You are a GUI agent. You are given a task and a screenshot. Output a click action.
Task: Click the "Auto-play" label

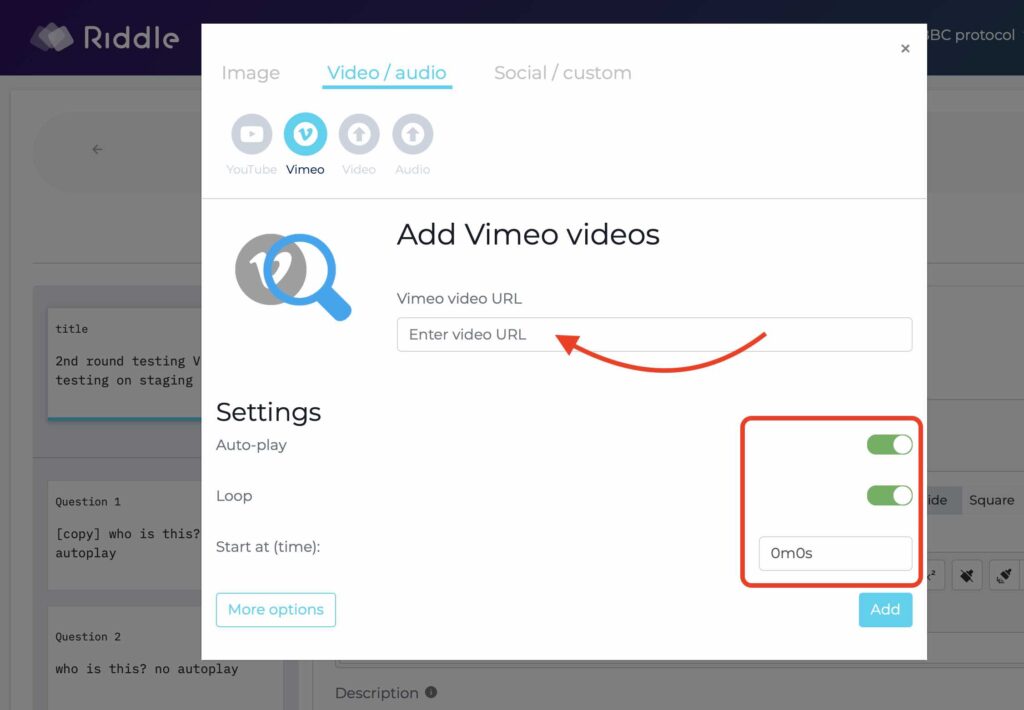(251, 445)
